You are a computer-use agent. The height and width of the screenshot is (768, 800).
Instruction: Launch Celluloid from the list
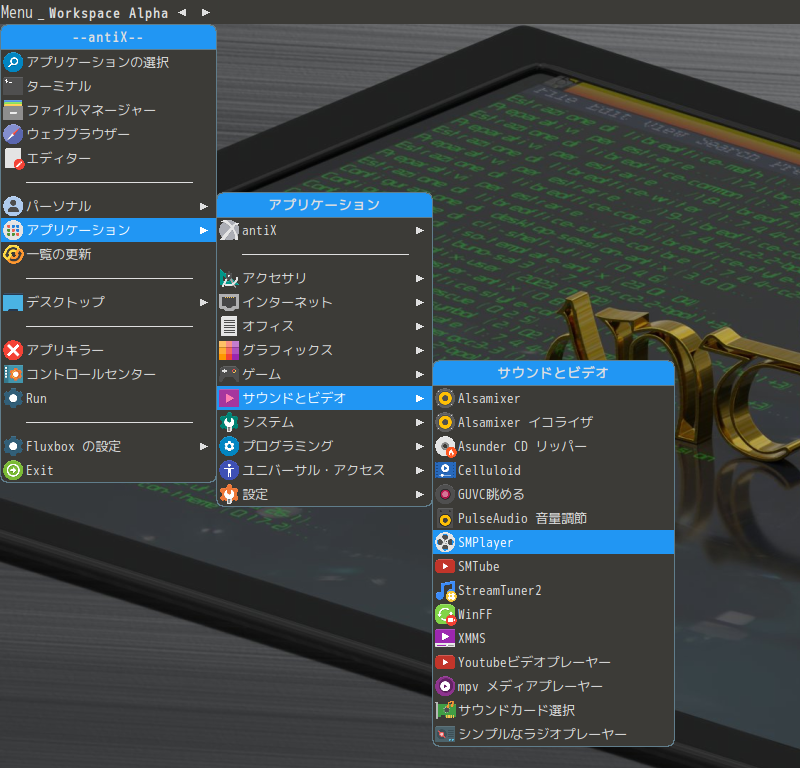click(554, 470)
